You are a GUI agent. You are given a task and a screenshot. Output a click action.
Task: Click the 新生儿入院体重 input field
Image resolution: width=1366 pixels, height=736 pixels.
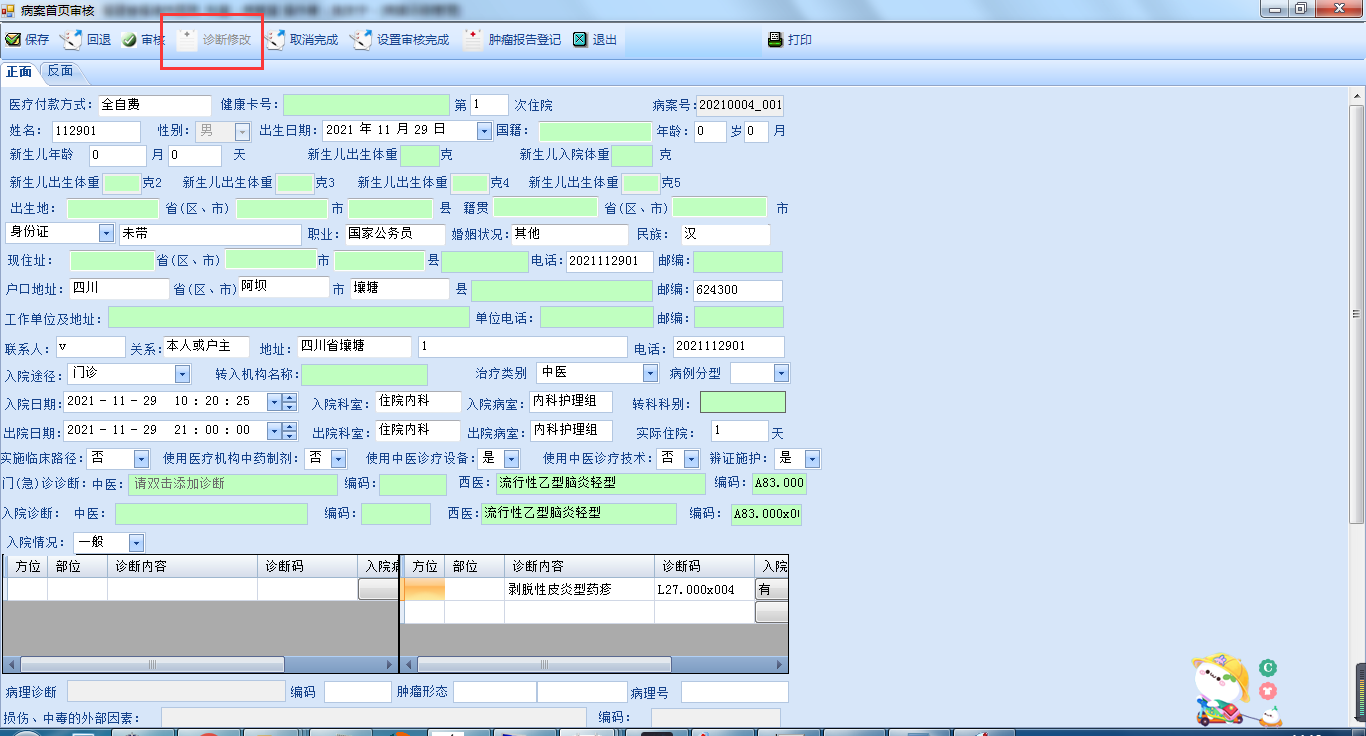632,155
